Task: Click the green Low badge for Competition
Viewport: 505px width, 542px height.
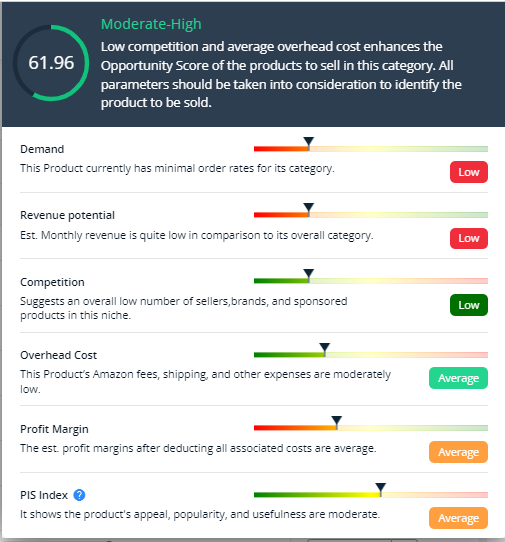Action: [x=469, y=305]
